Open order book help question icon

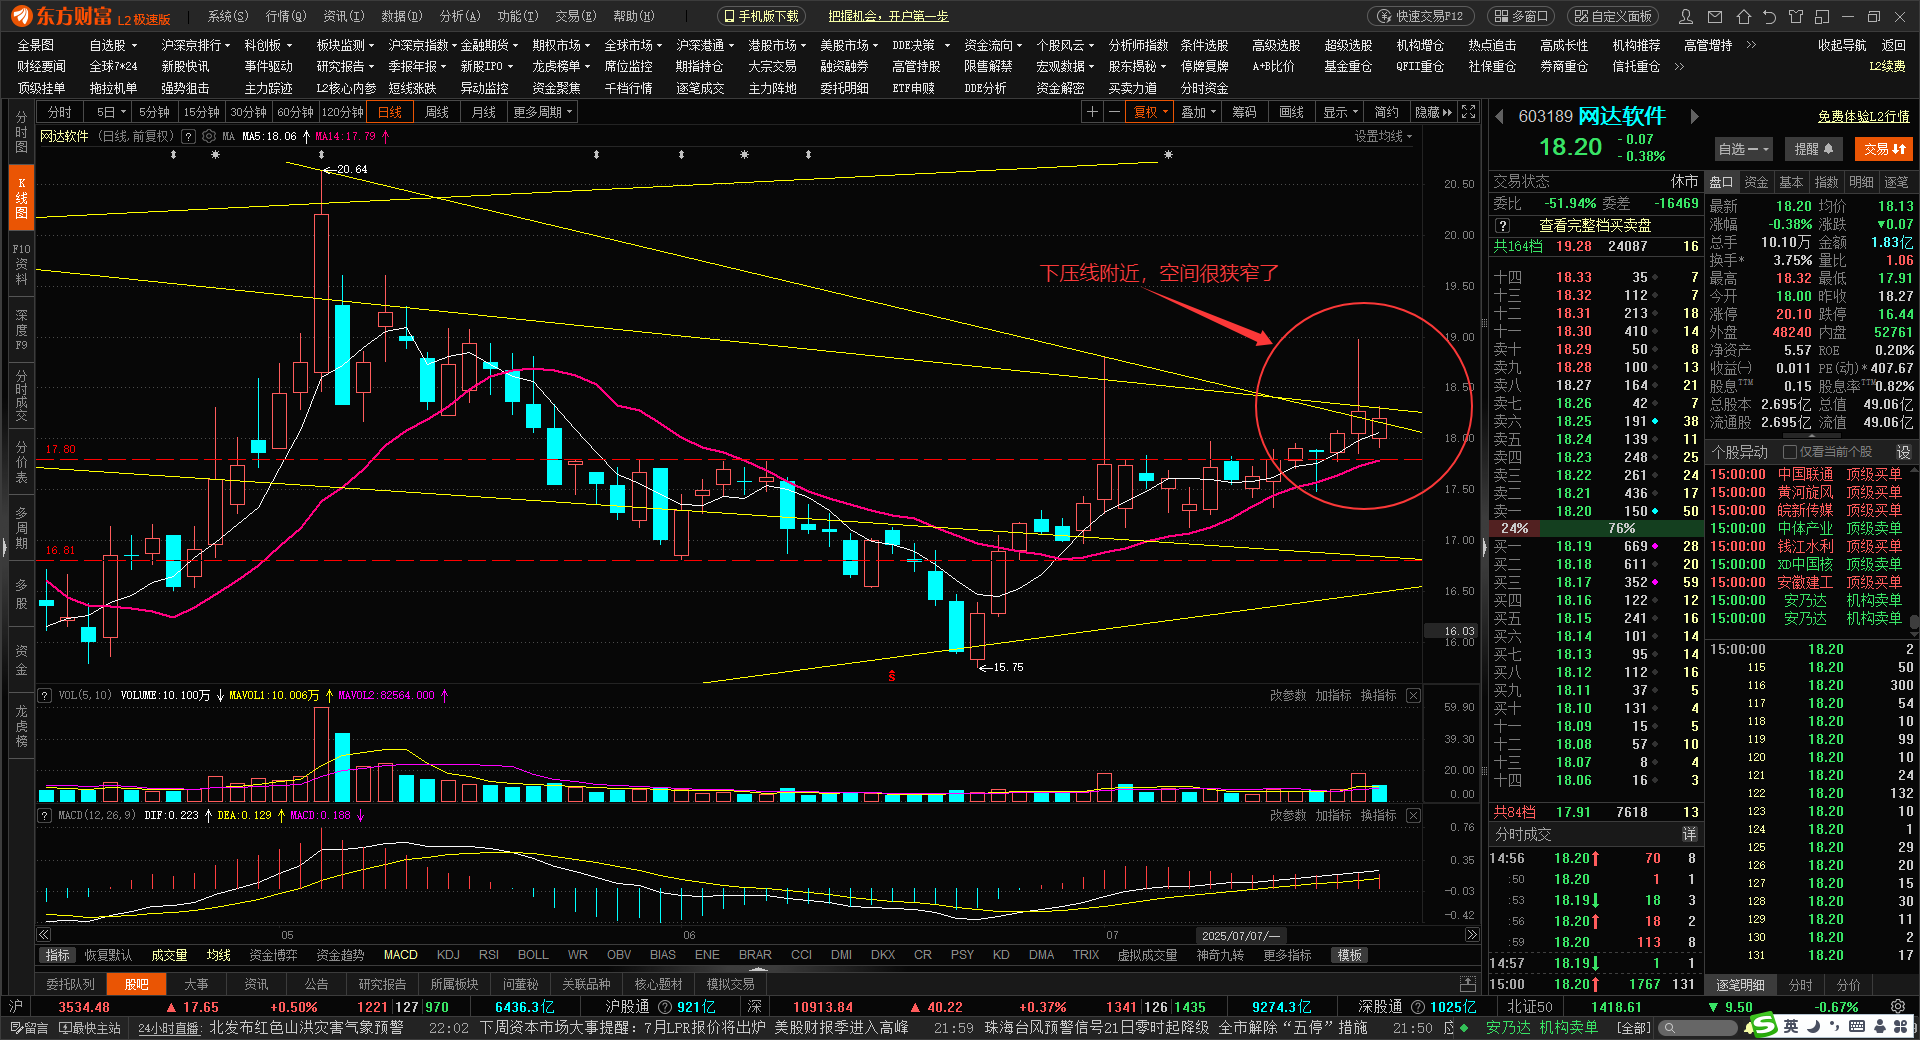(x=1502, y=226)
